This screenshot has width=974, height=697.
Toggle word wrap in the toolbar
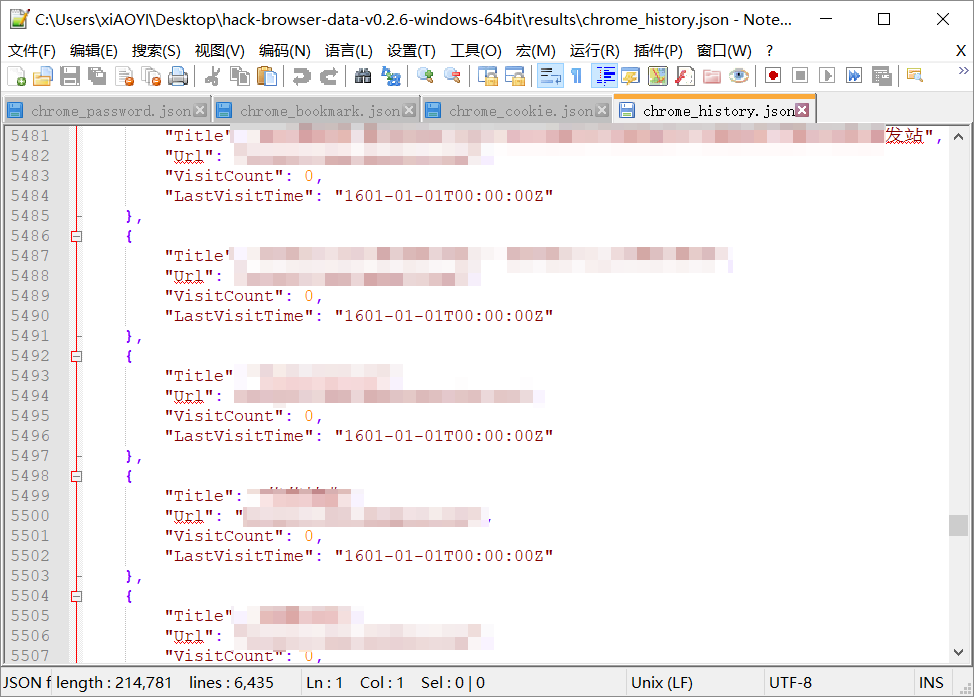(x=550, y=76)
